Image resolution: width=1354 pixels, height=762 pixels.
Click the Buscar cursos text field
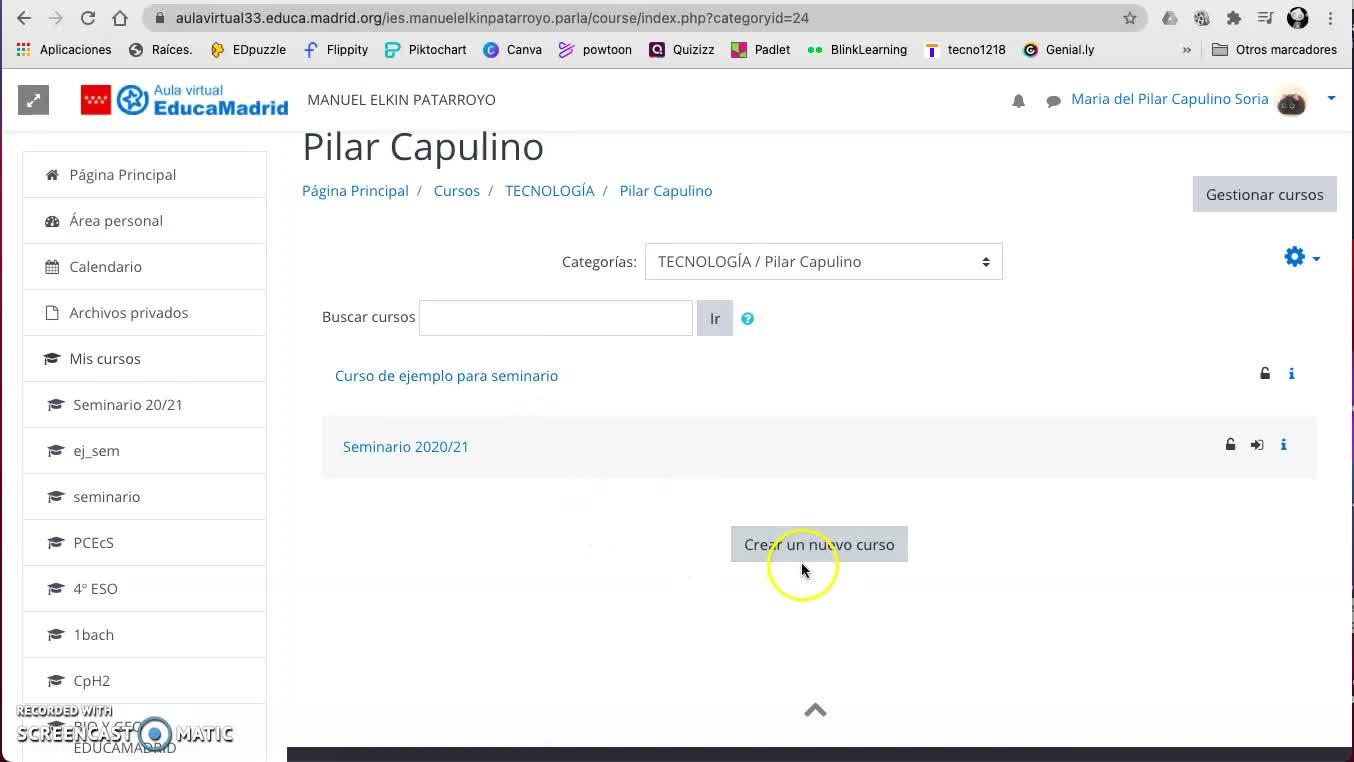coord(556,318)
